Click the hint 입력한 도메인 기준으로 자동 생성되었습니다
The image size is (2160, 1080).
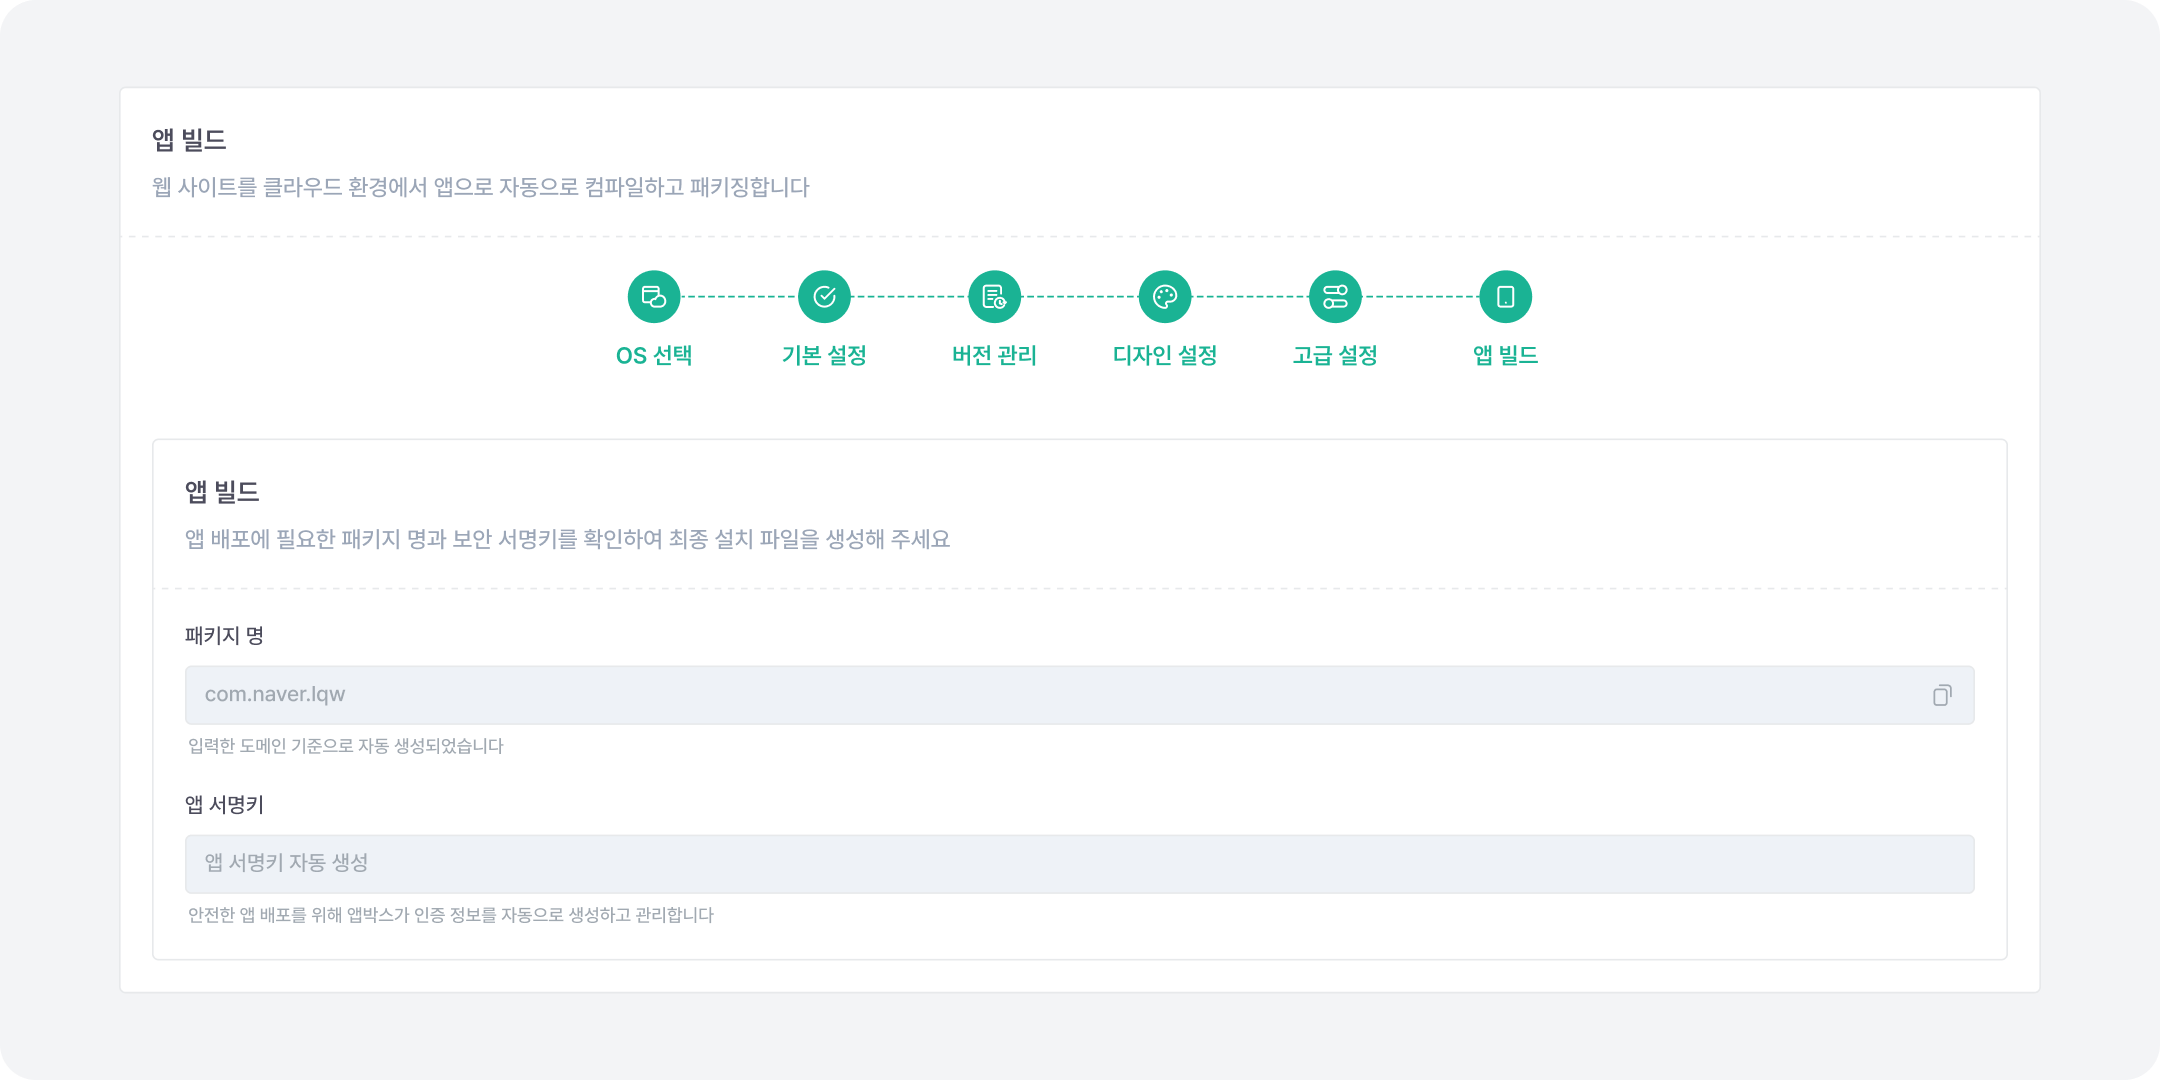point(346,746)
